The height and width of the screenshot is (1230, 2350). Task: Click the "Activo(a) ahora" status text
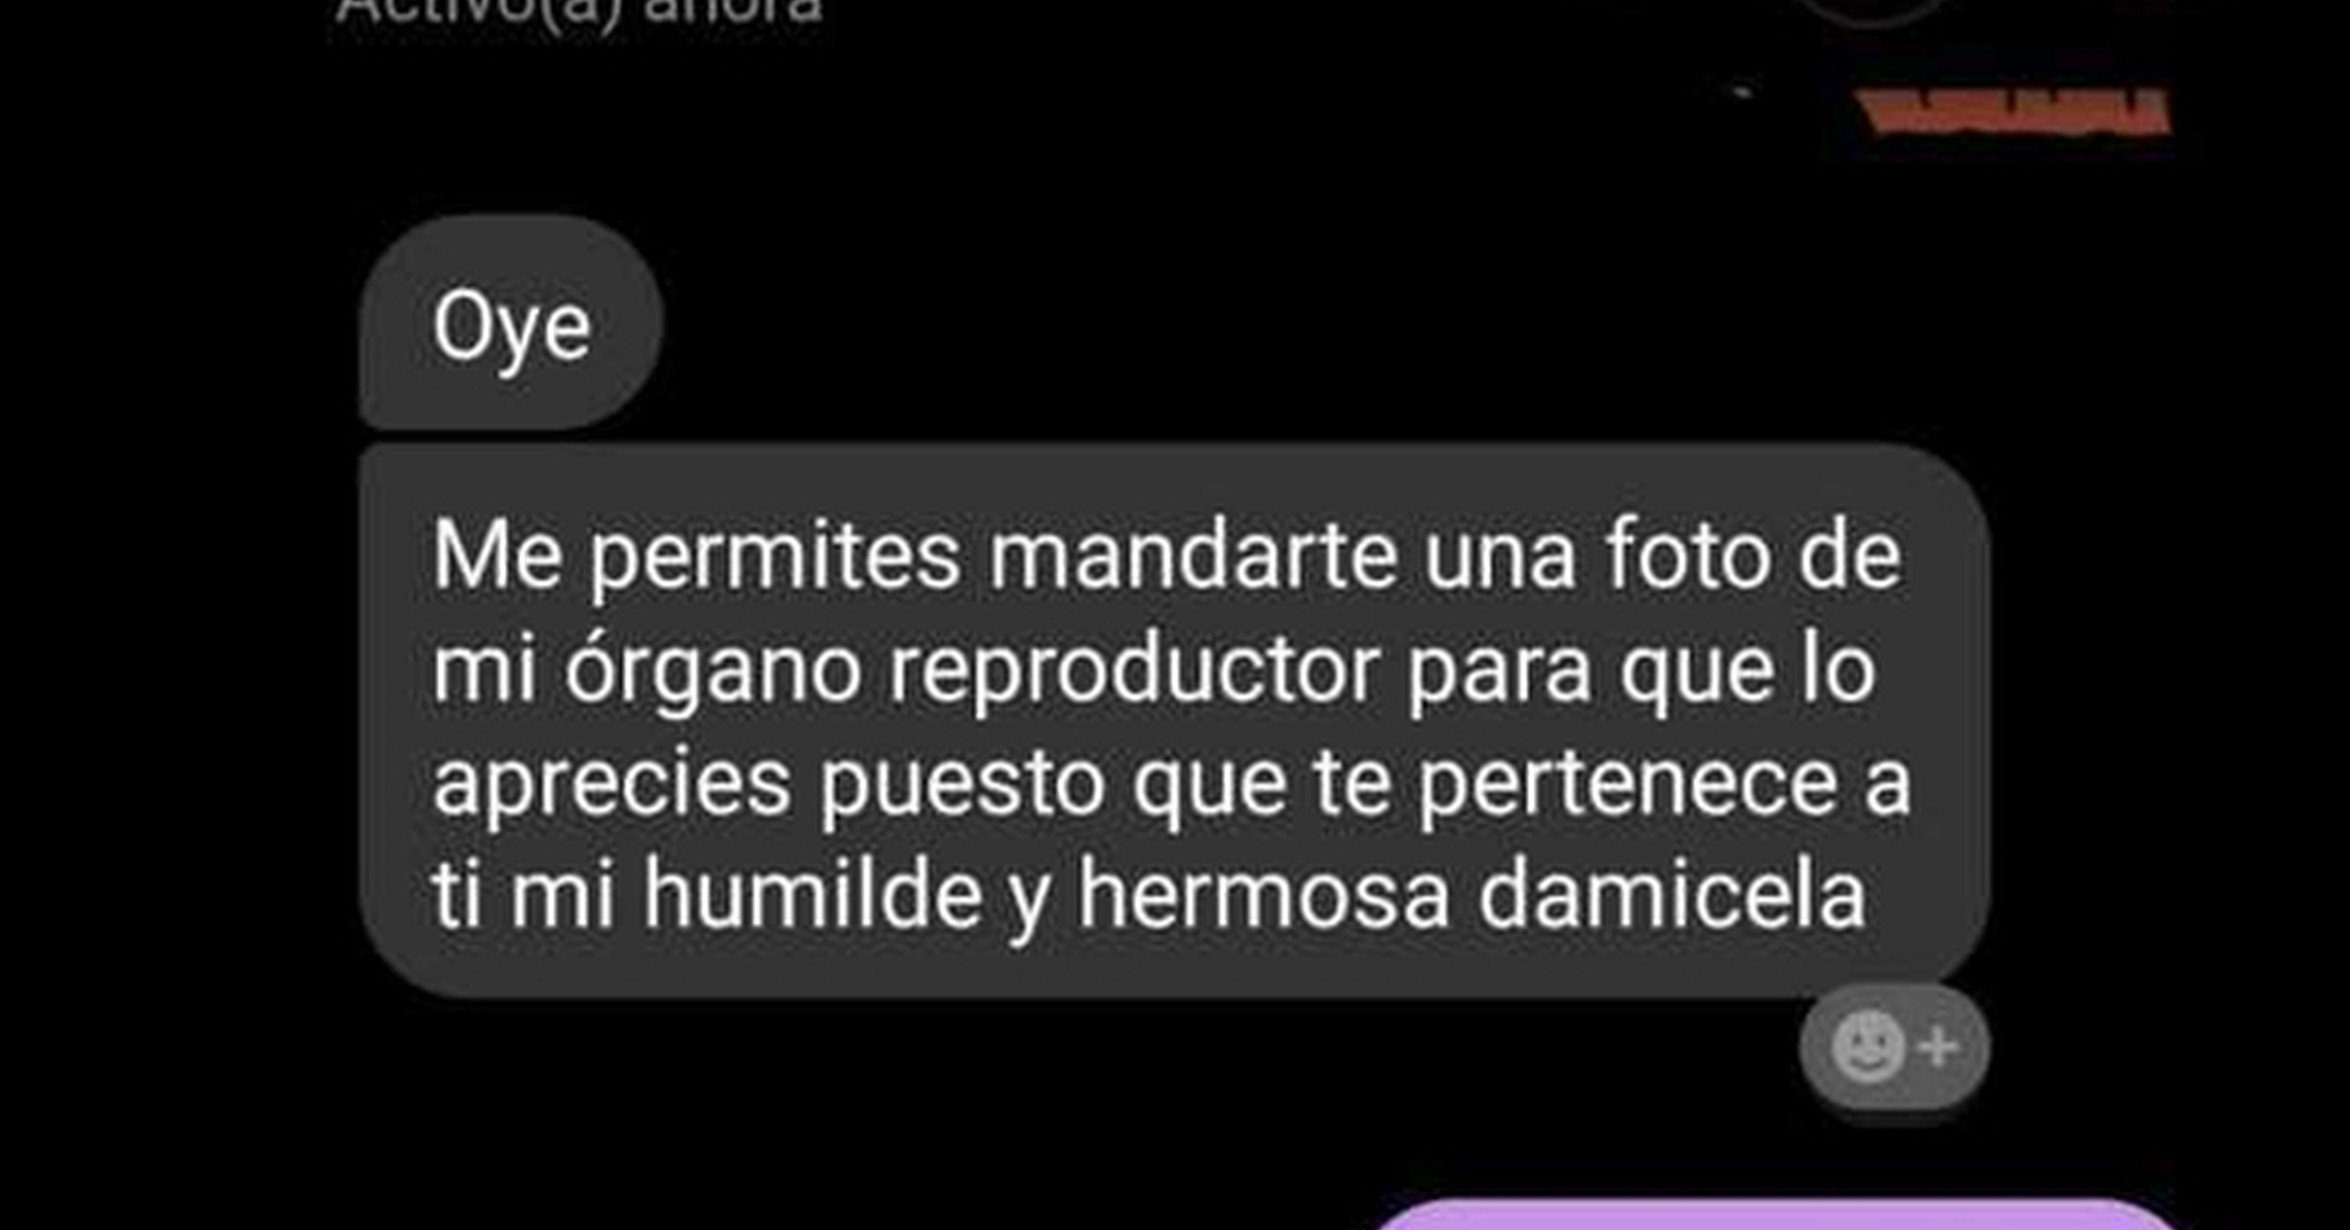click(580, 10)
